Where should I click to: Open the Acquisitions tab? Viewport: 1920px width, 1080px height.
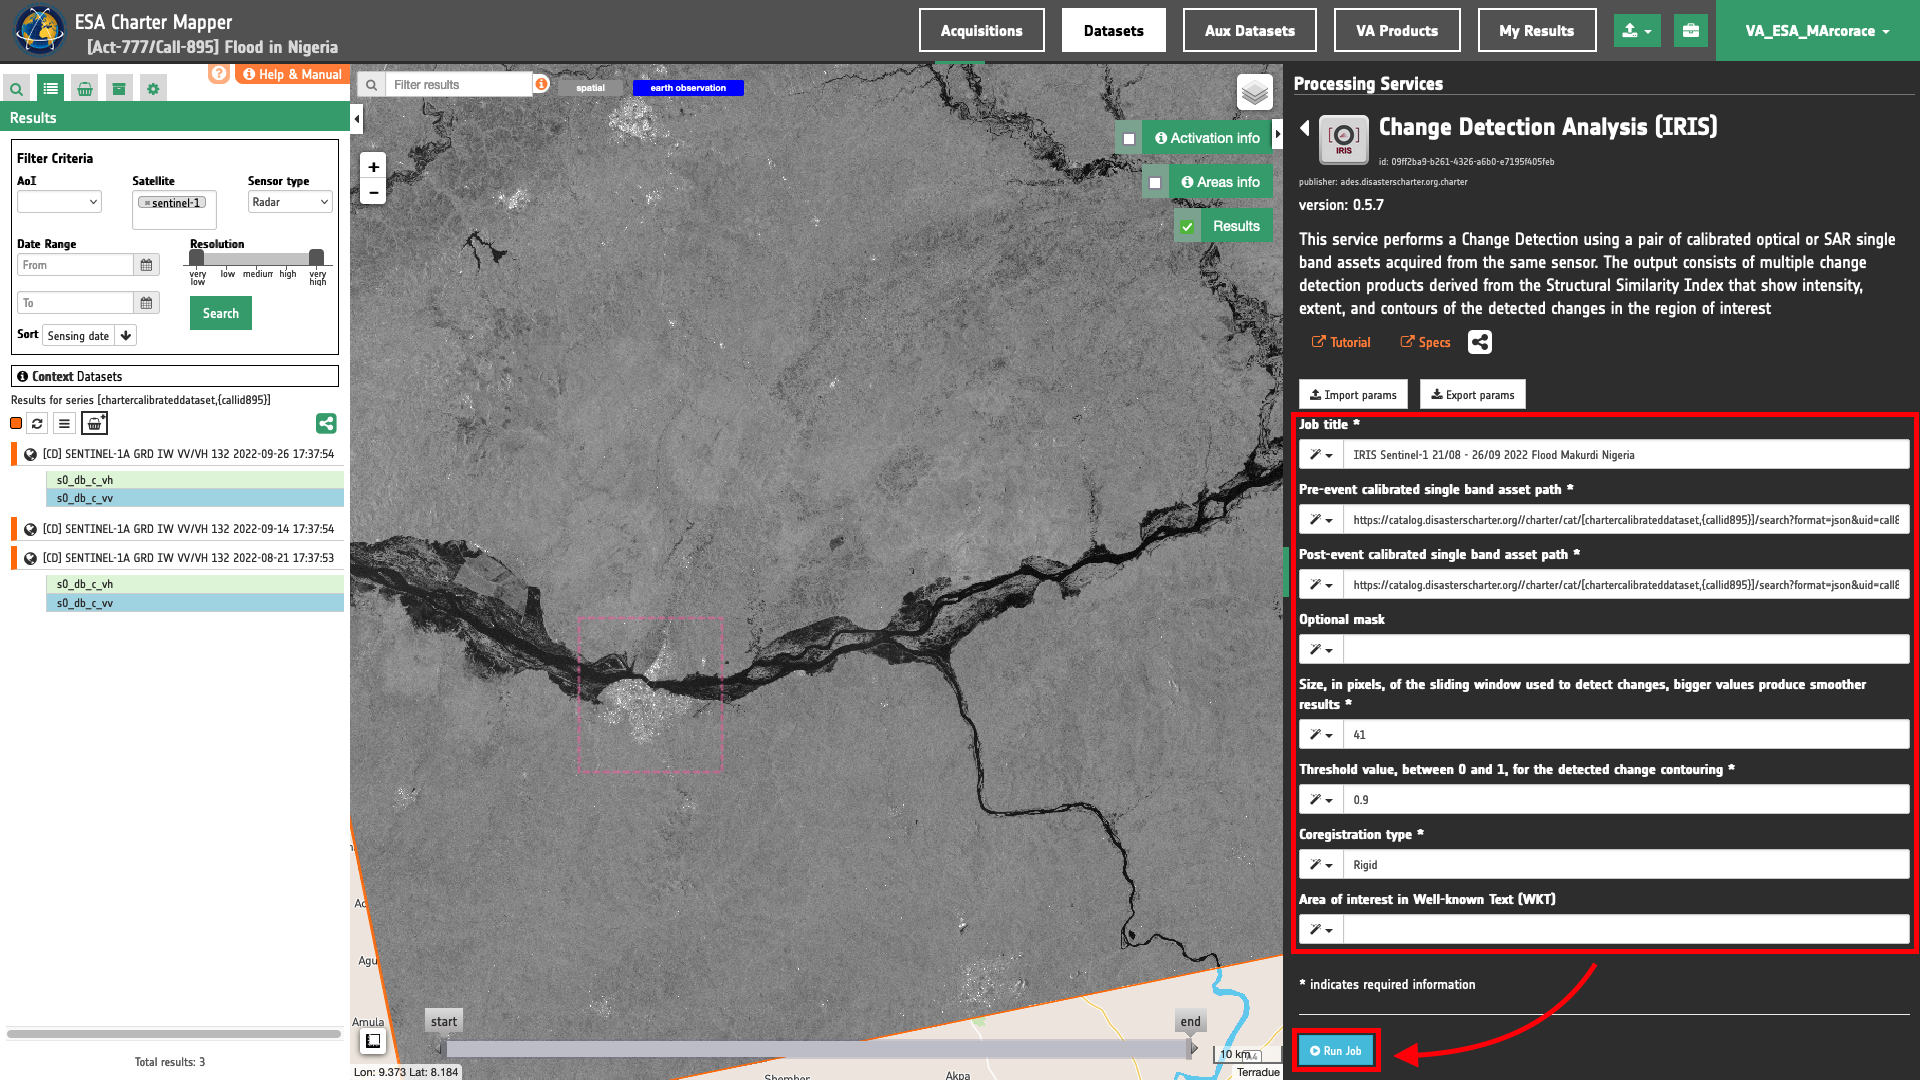[x=982, y=31]
